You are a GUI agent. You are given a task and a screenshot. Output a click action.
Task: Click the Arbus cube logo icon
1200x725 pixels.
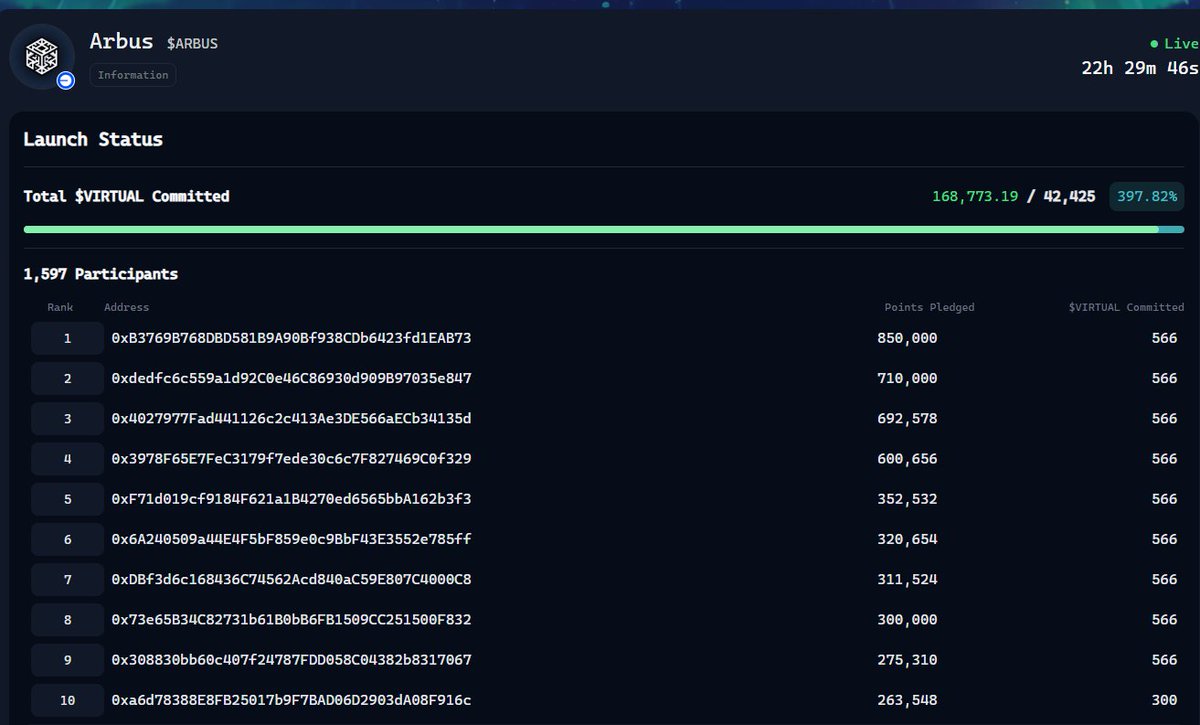(40, 55)
